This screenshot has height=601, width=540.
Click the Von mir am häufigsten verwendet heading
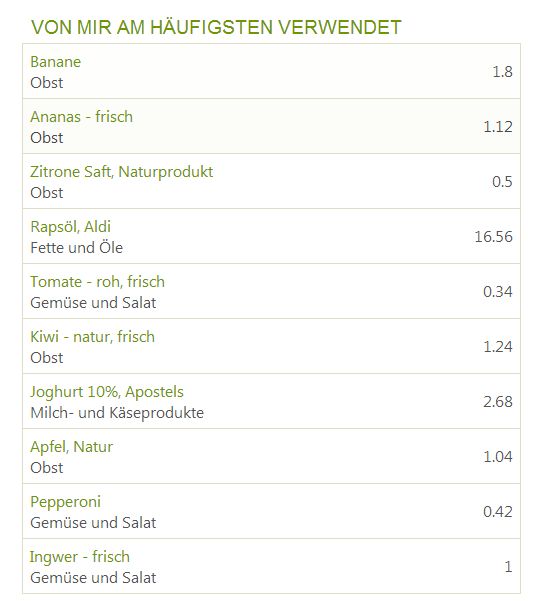click(x=216, y=27)
